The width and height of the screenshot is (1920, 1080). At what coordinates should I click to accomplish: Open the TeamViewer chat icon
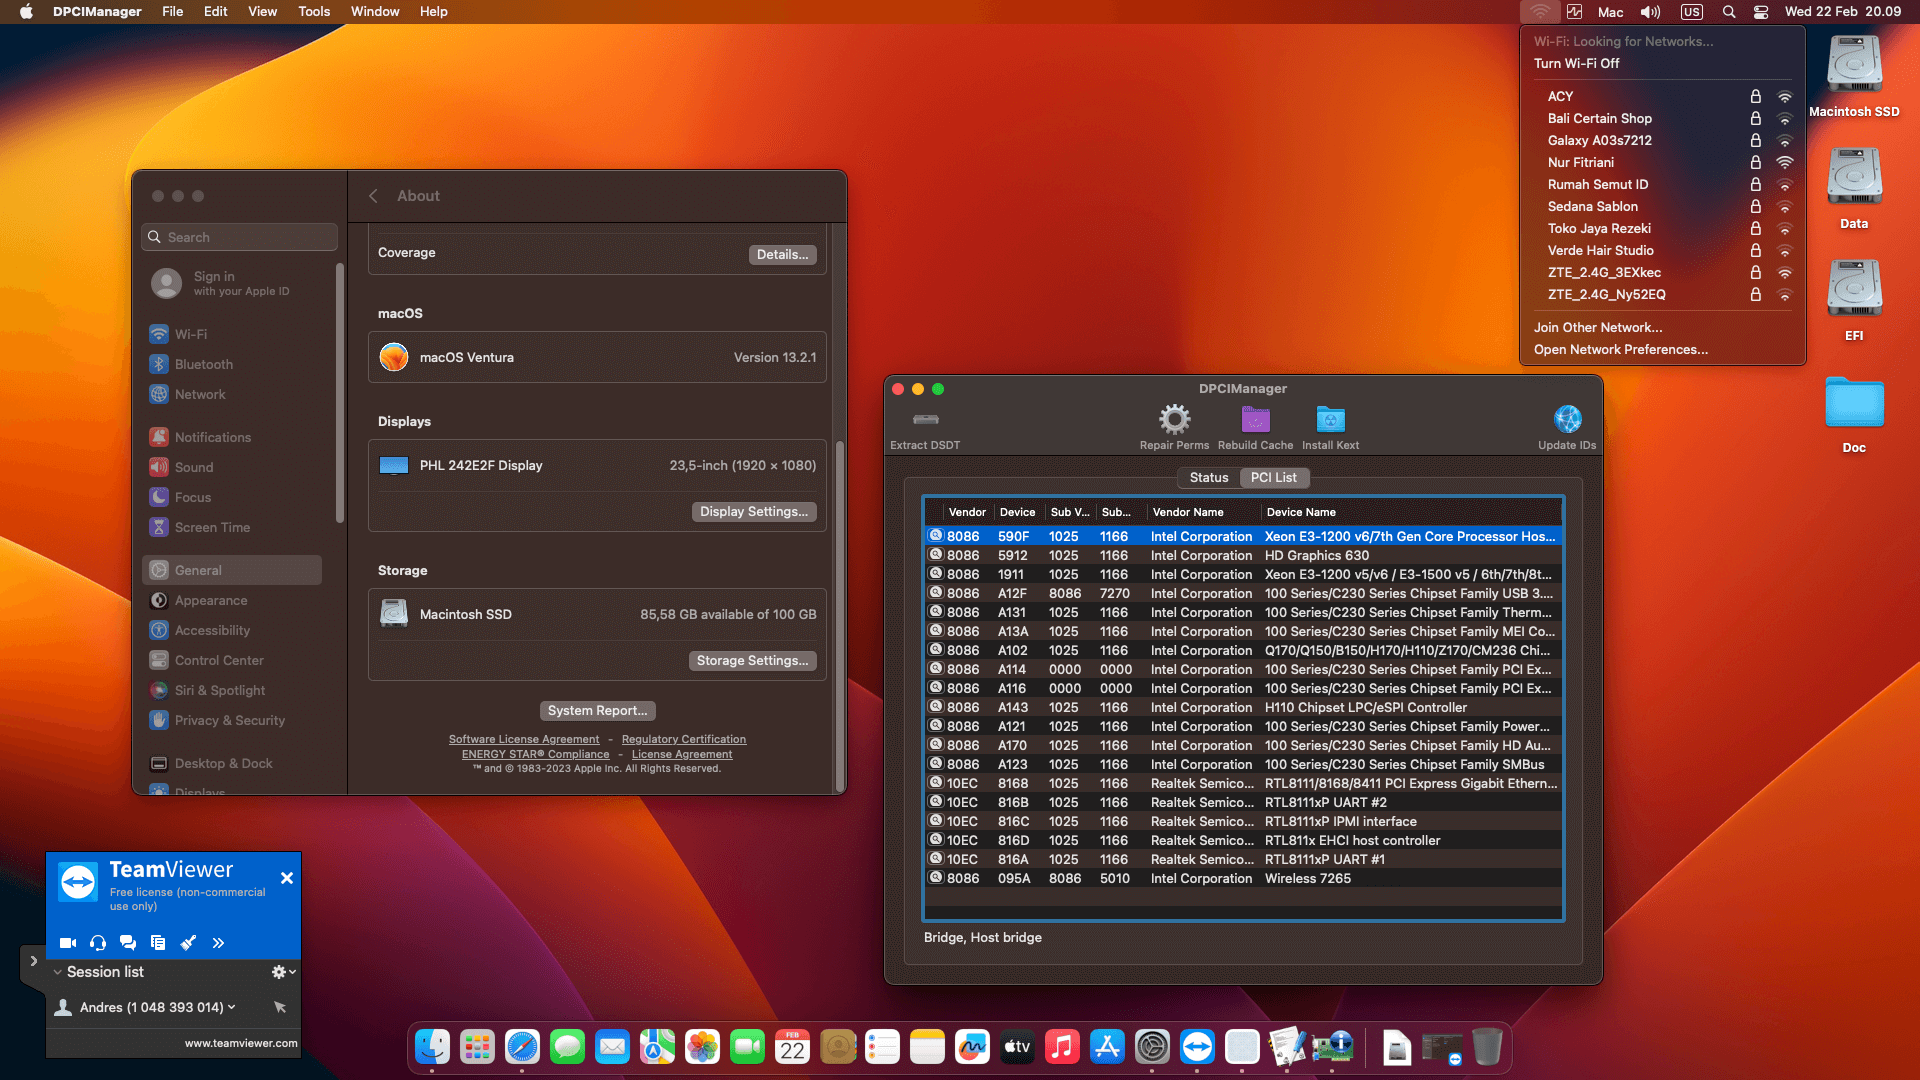click(128, 942)
